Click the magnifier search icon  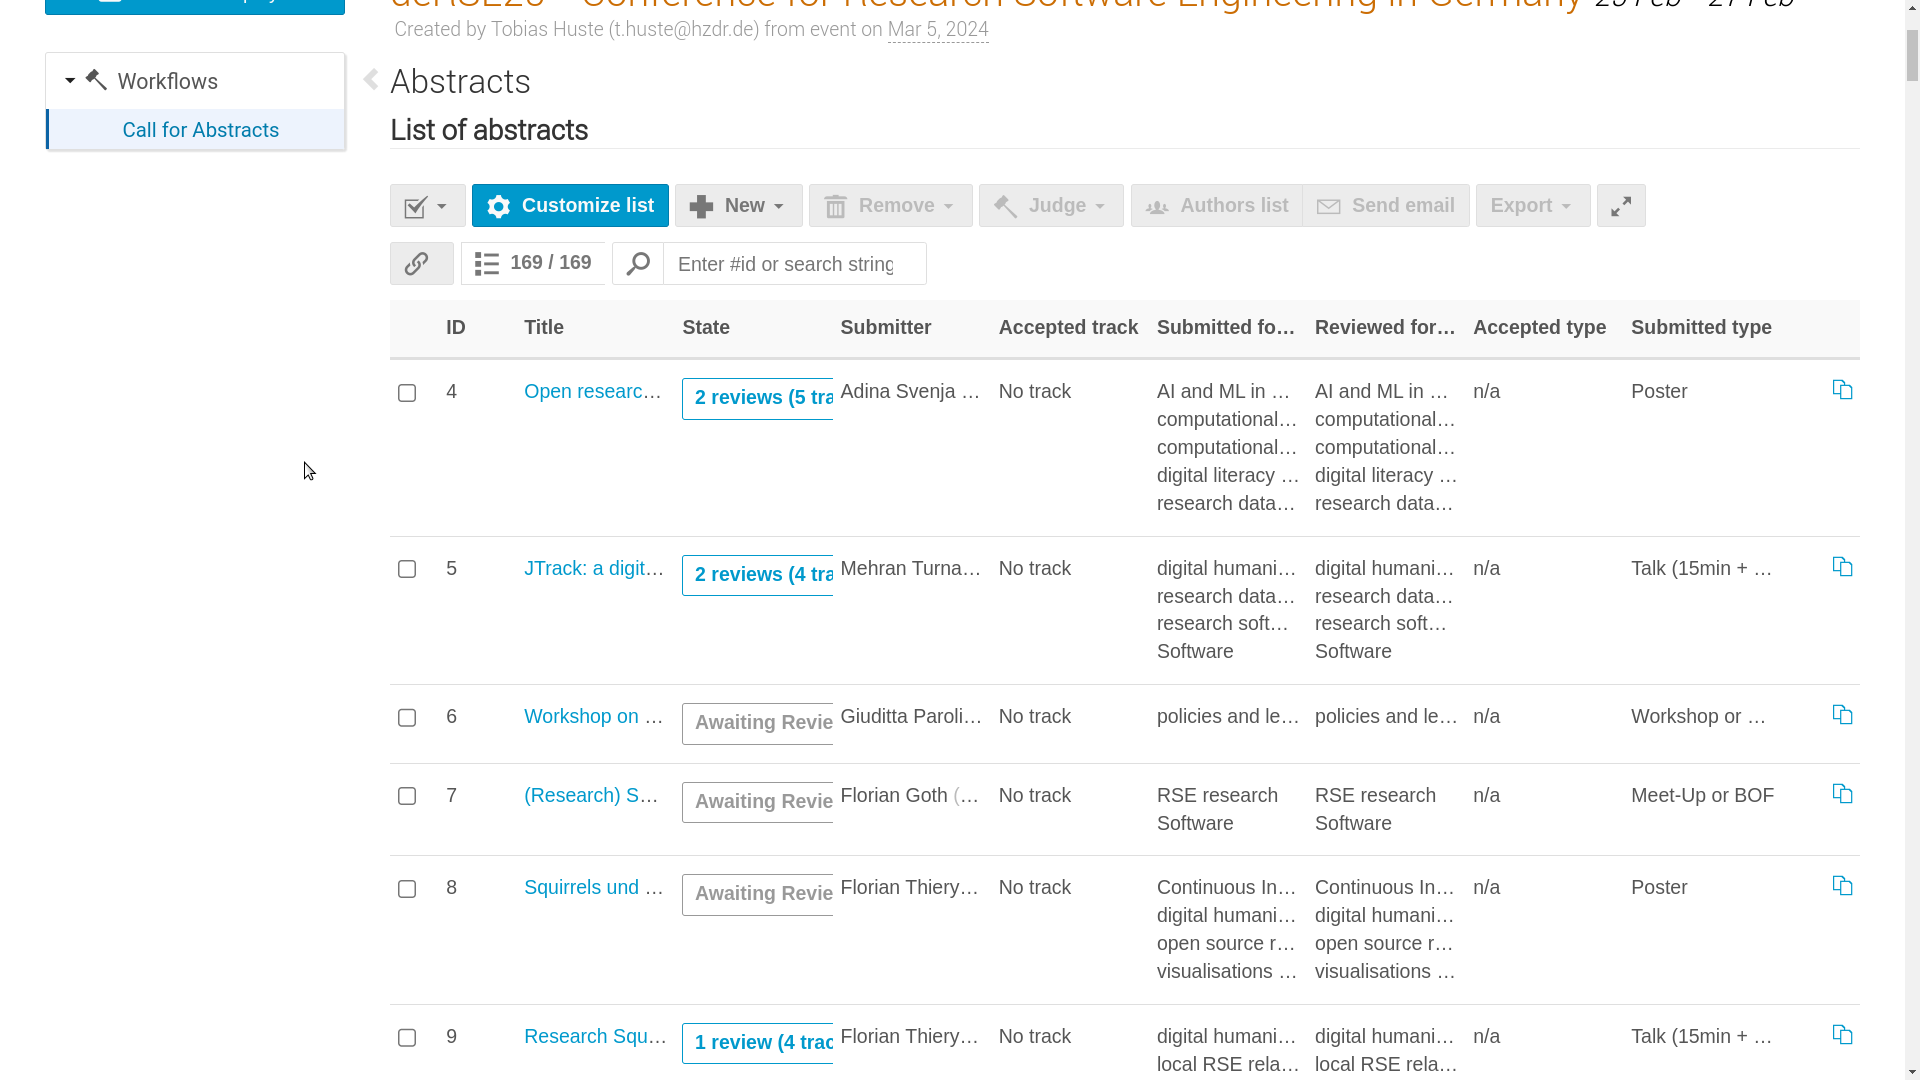[638, 264]
